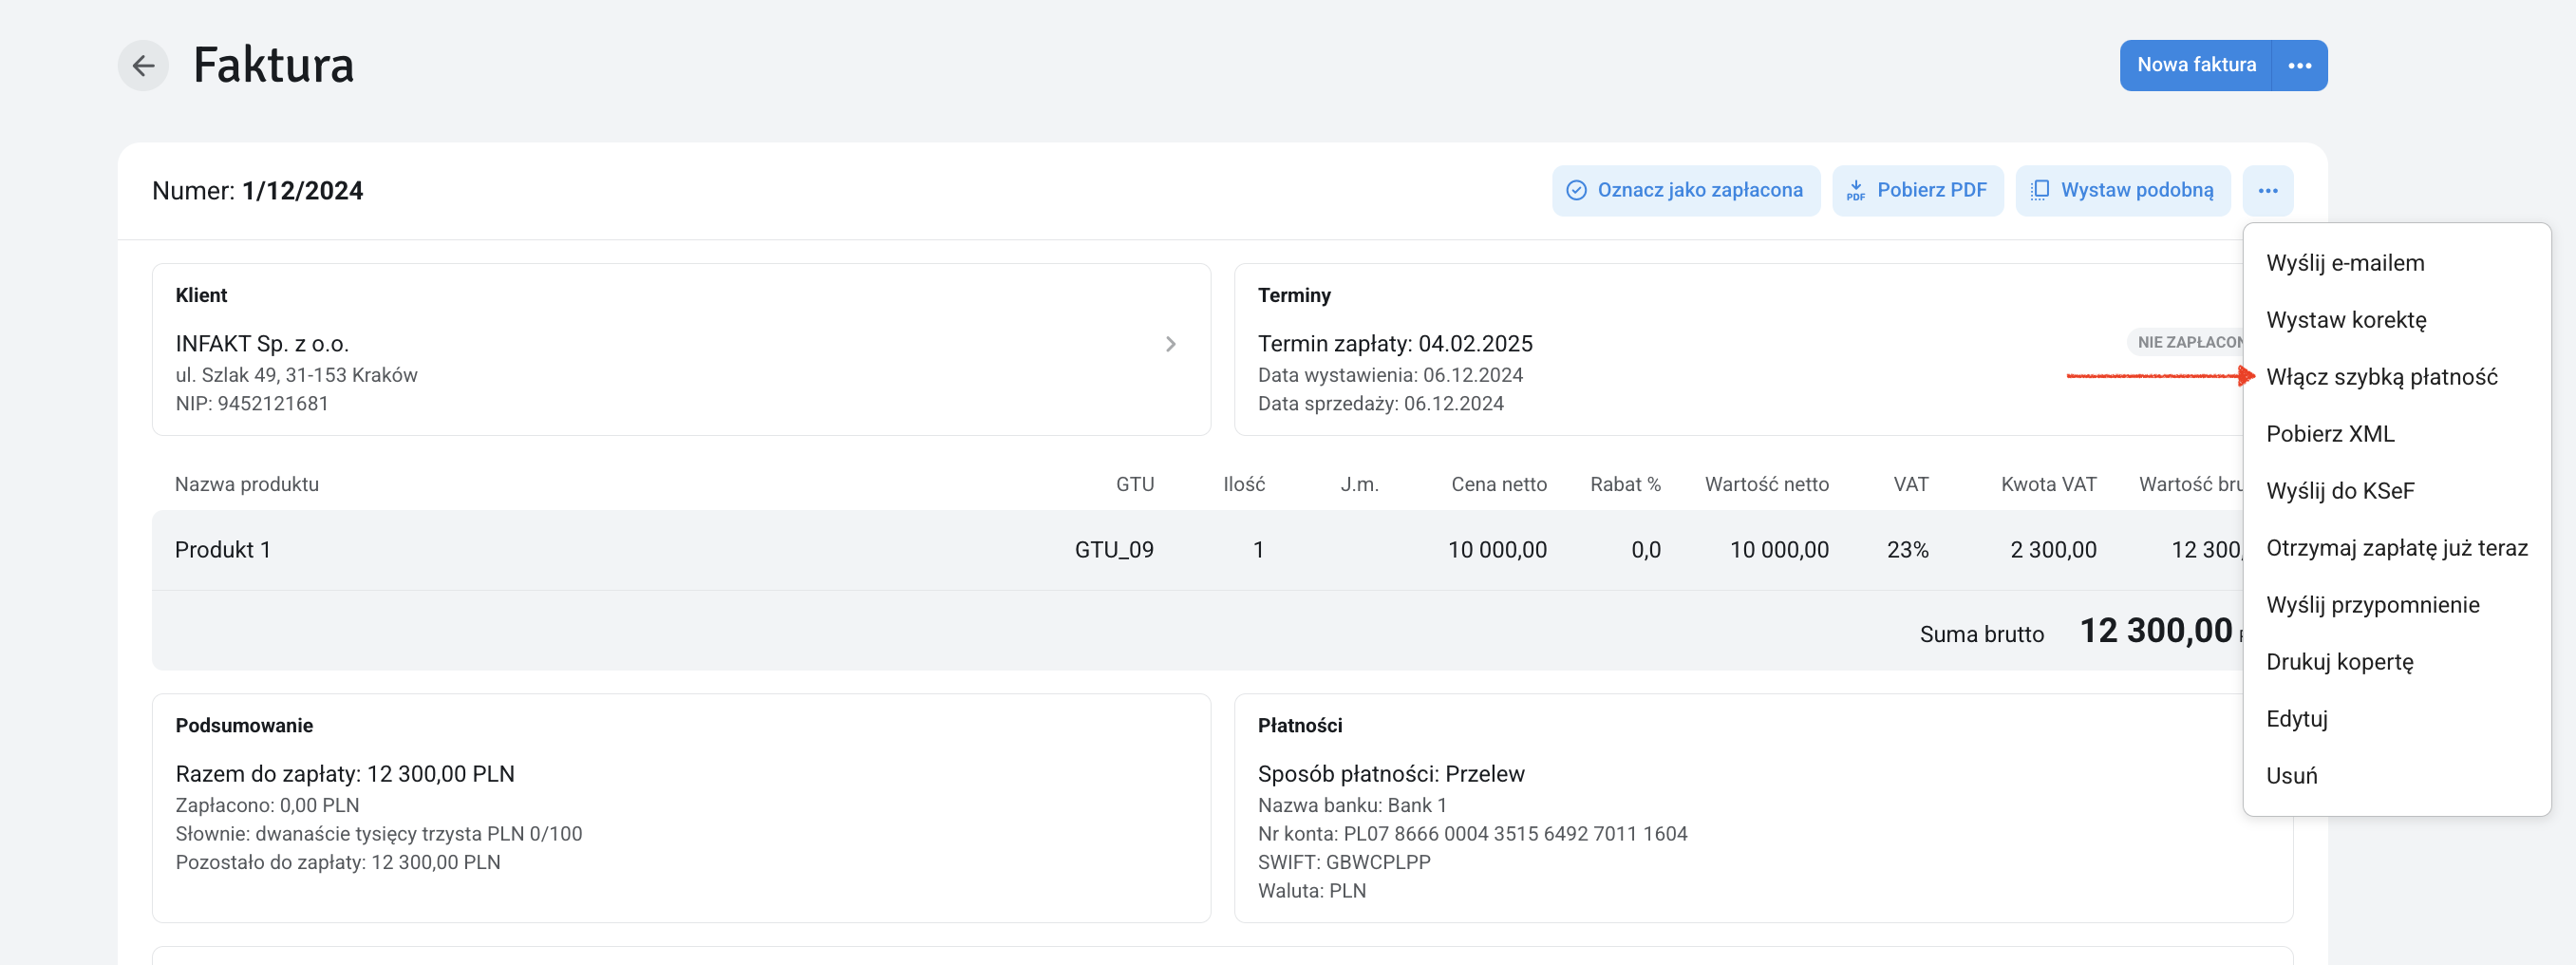
Task: Choose Drukuj kopertę menu entry
Action: click(x=2396, y=662)
